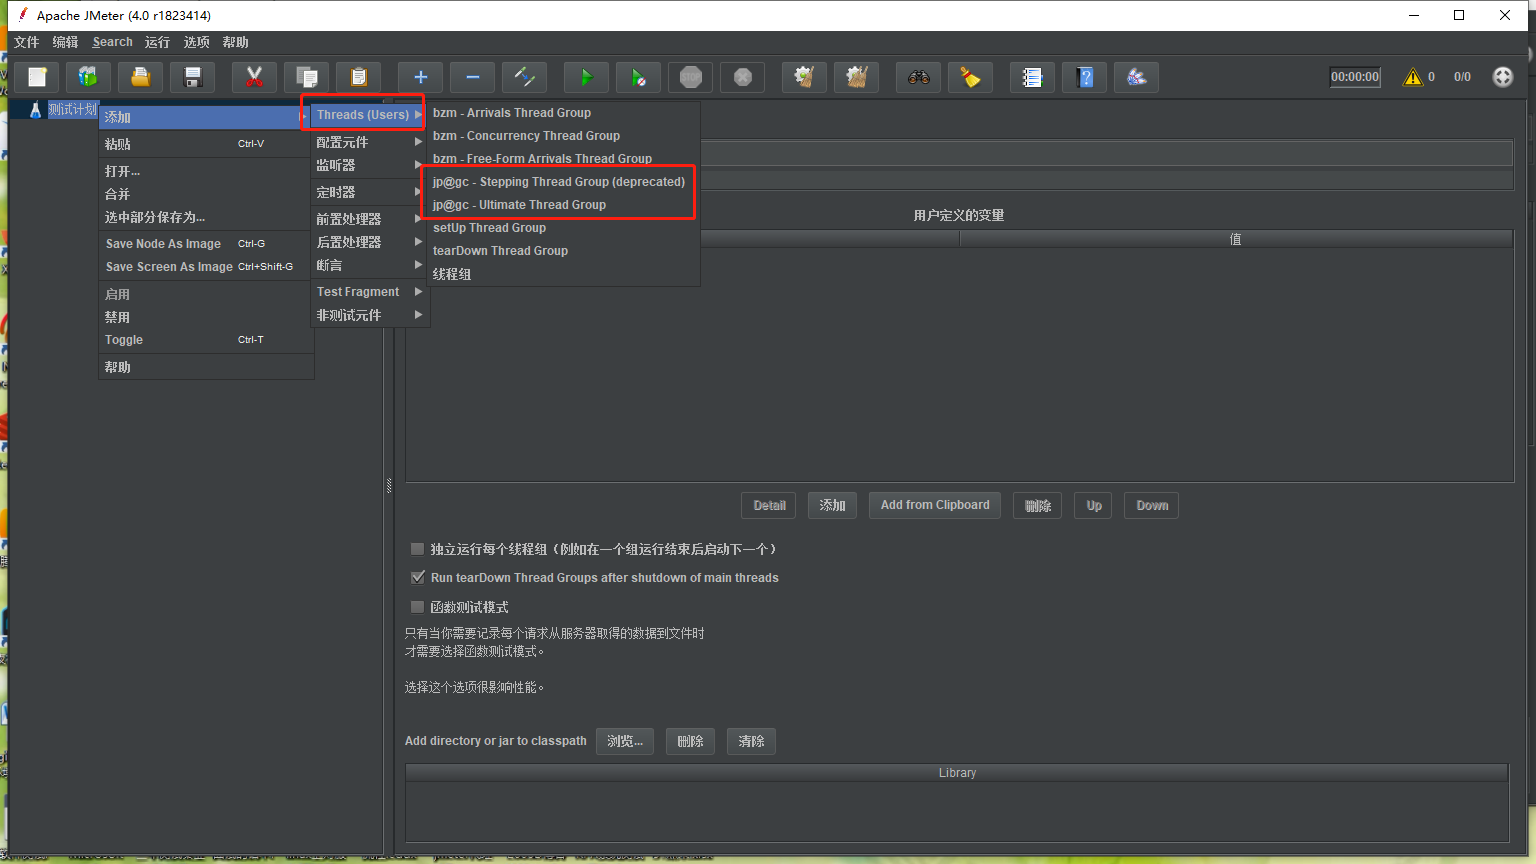Open the Function Helper dialog icon

1033,77
